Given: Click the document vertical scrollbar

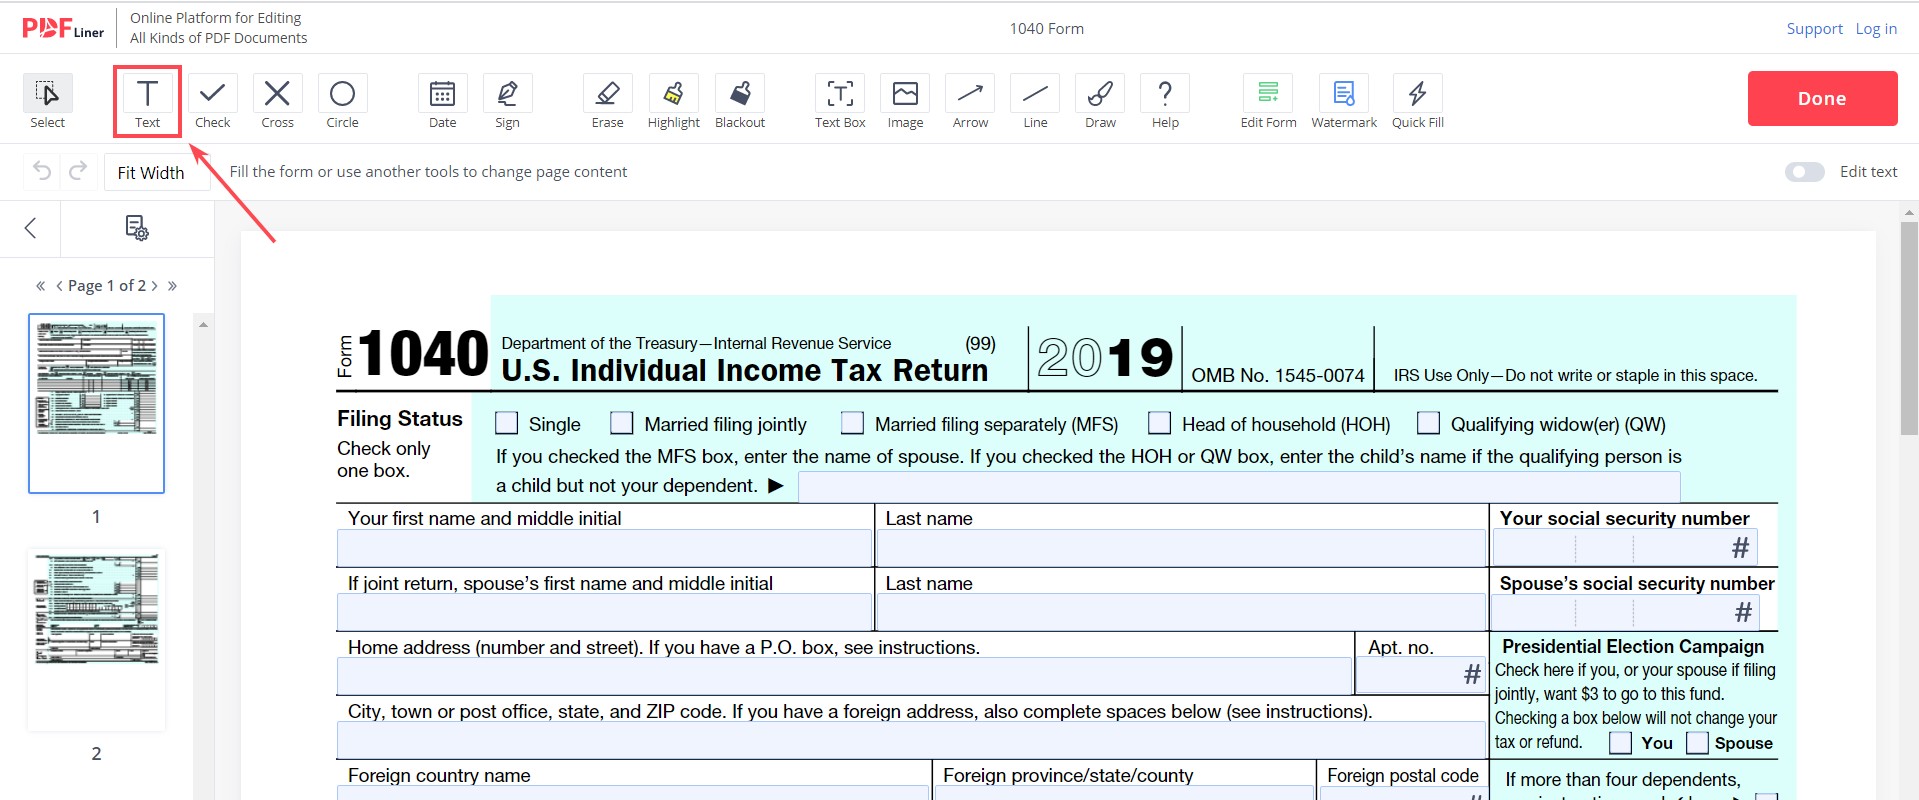Looking at the screenshot, I should 1909,330.
